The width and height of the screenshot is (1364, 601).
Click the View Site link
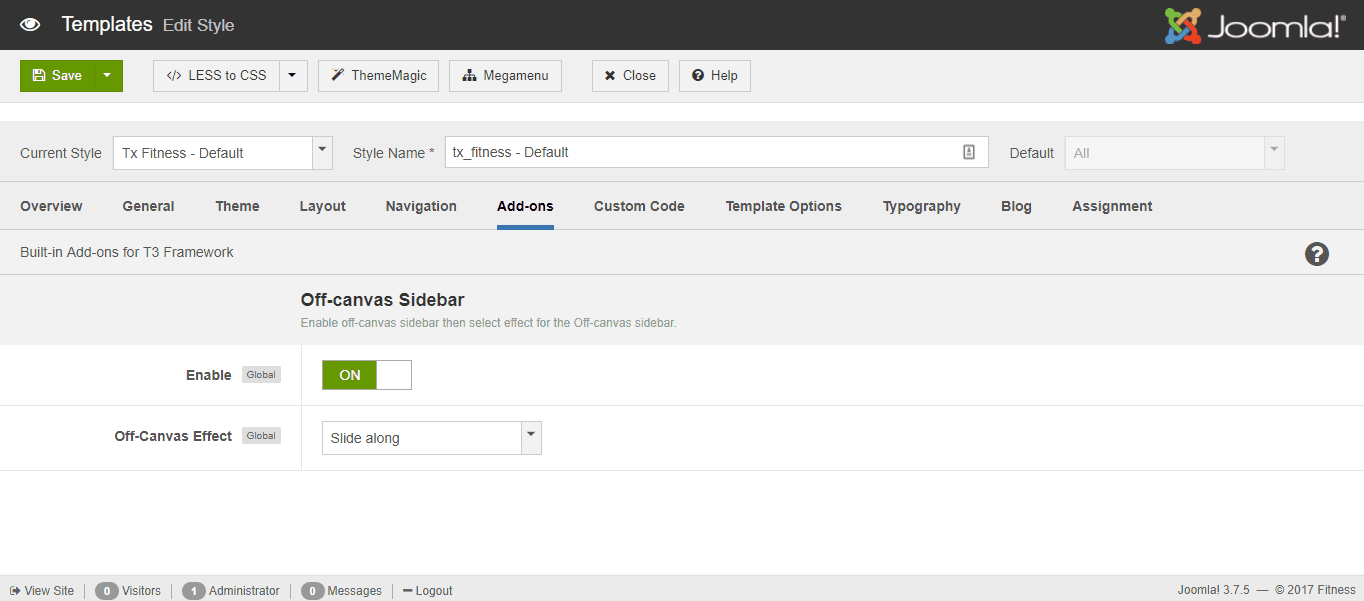(x=42, y=591)
